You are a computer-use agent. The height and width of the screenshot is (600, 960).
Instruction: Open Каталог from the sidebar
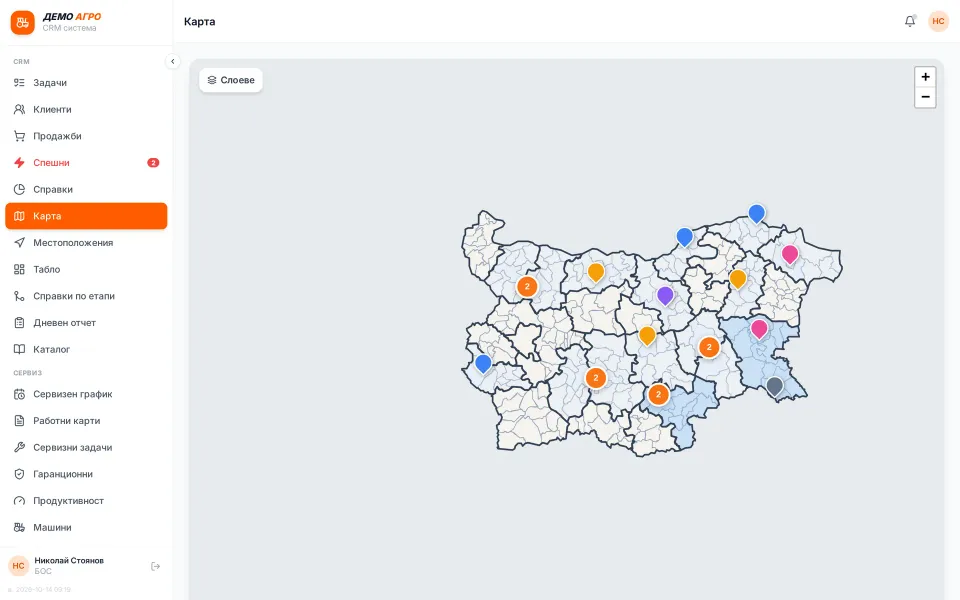[x=86, y=349]
